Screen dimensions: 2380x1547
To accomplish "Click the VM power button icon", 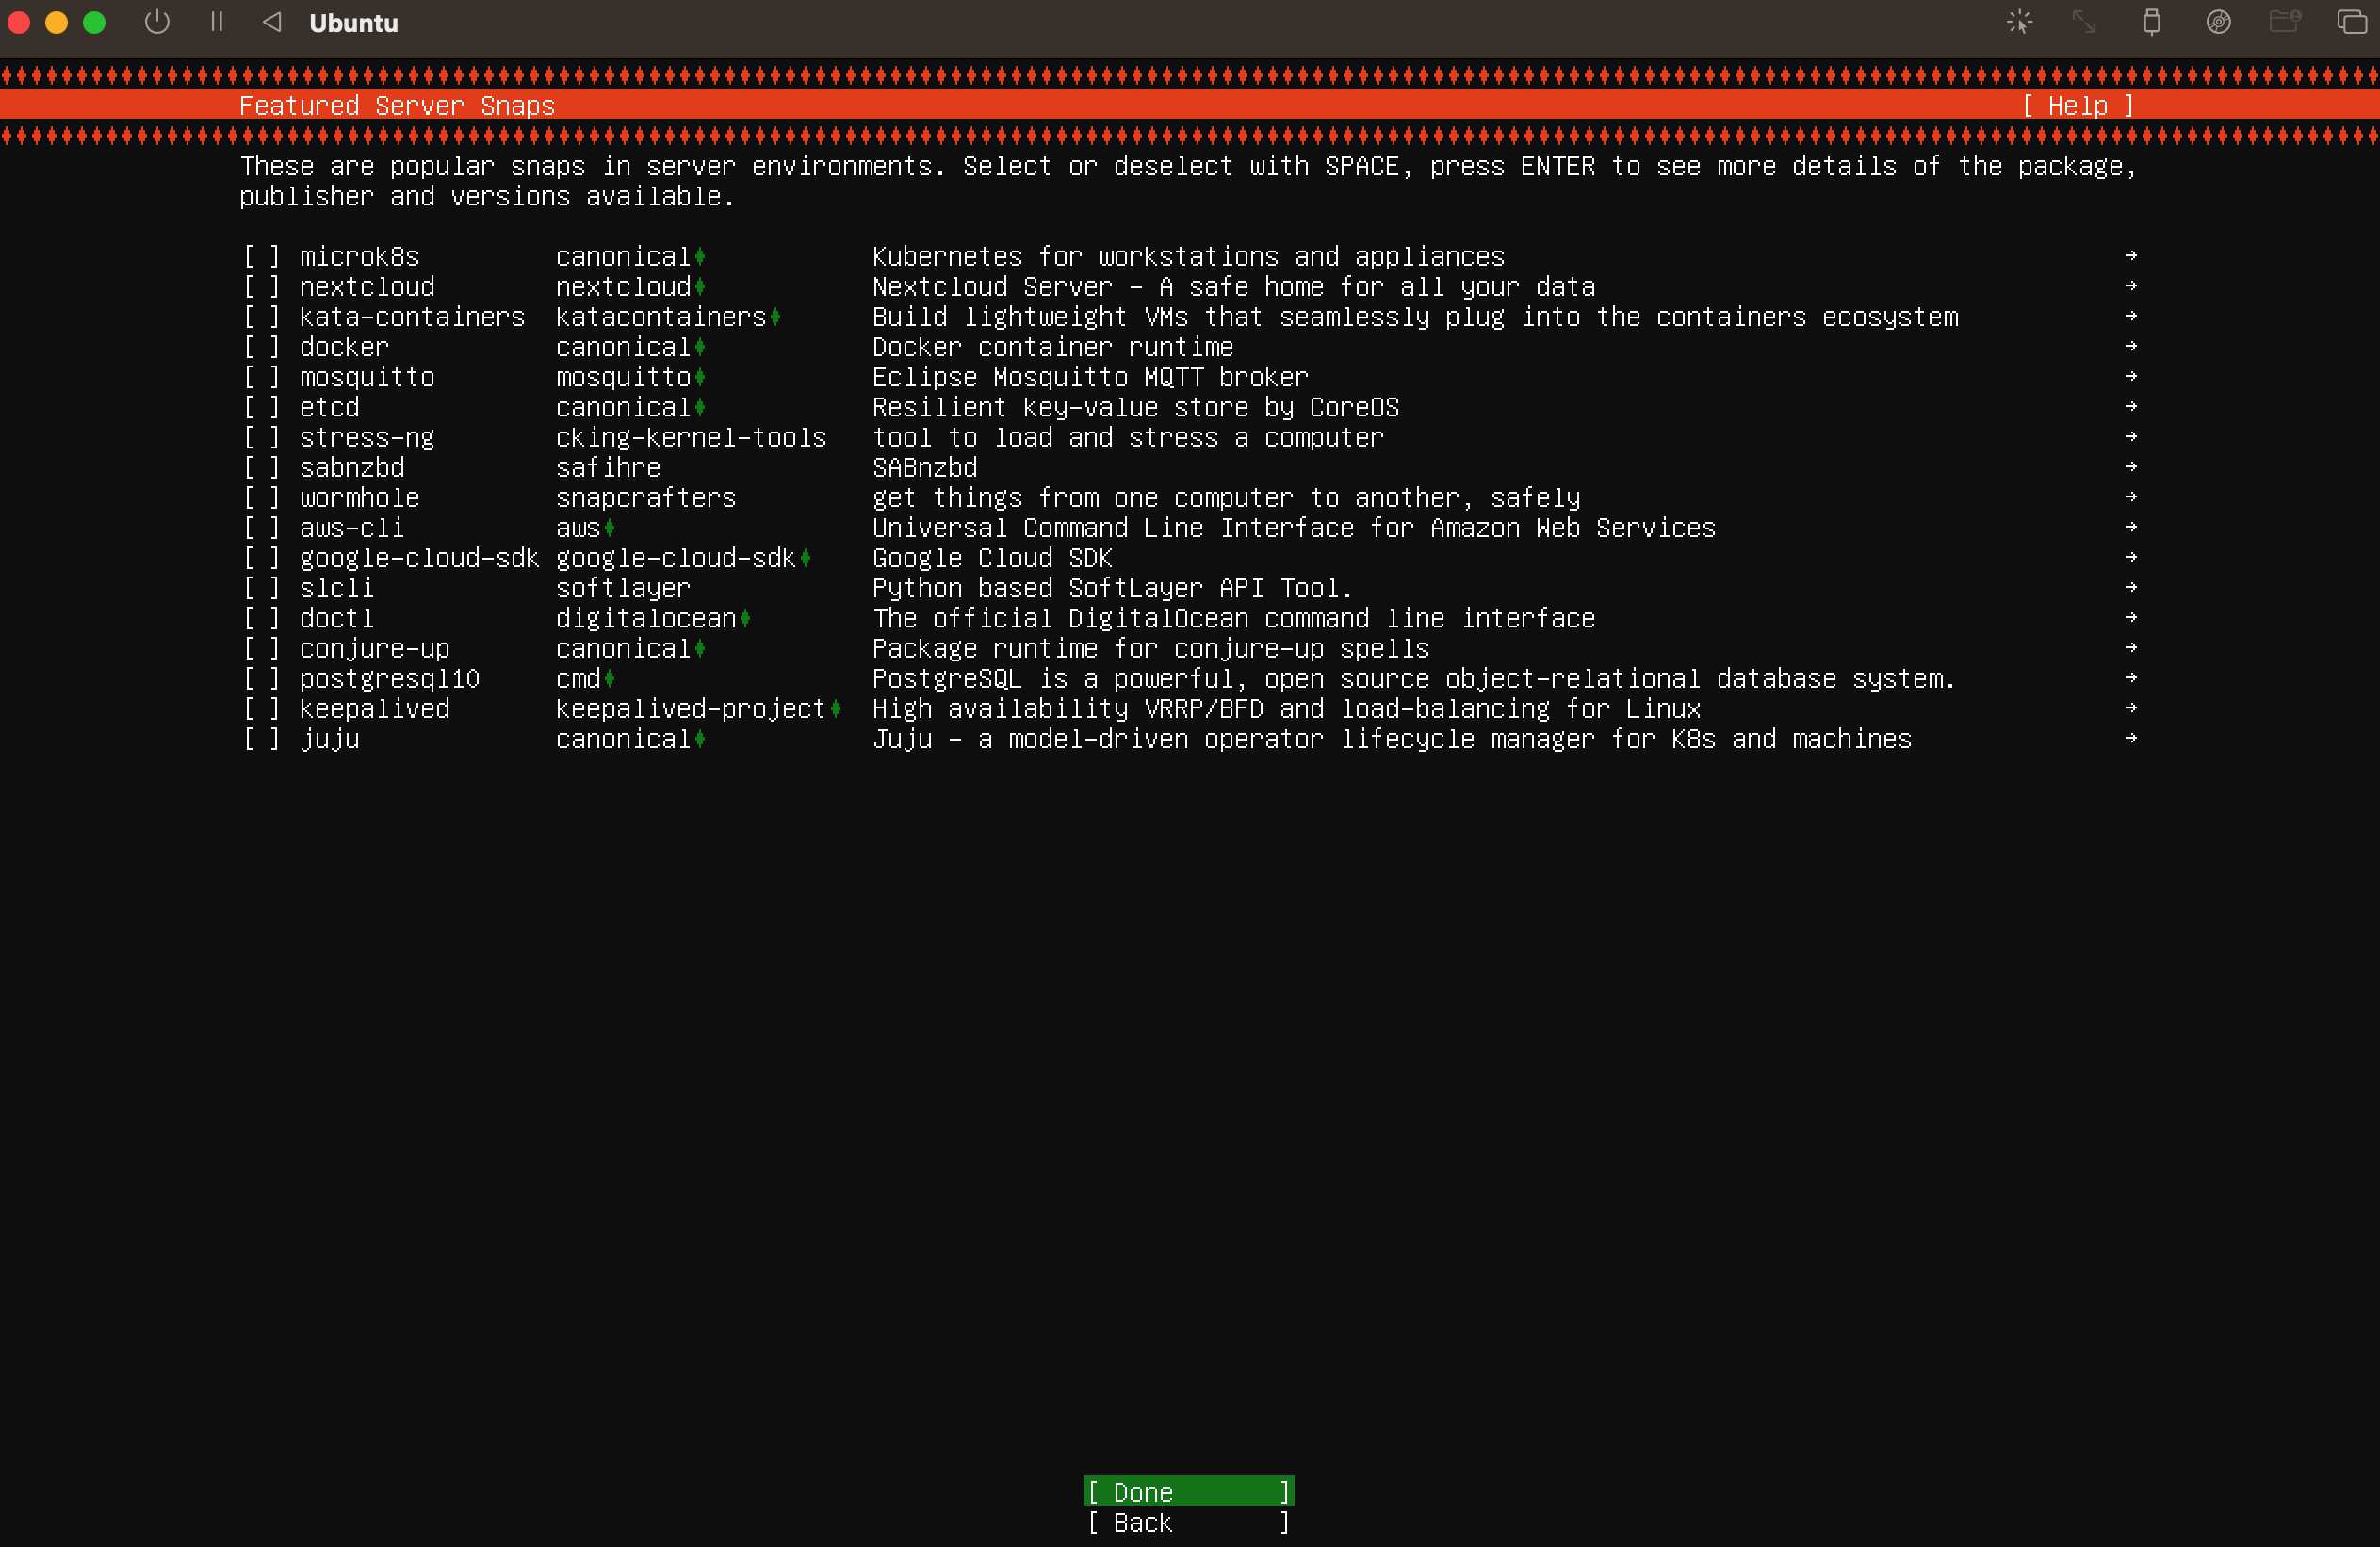I will 157,22.
